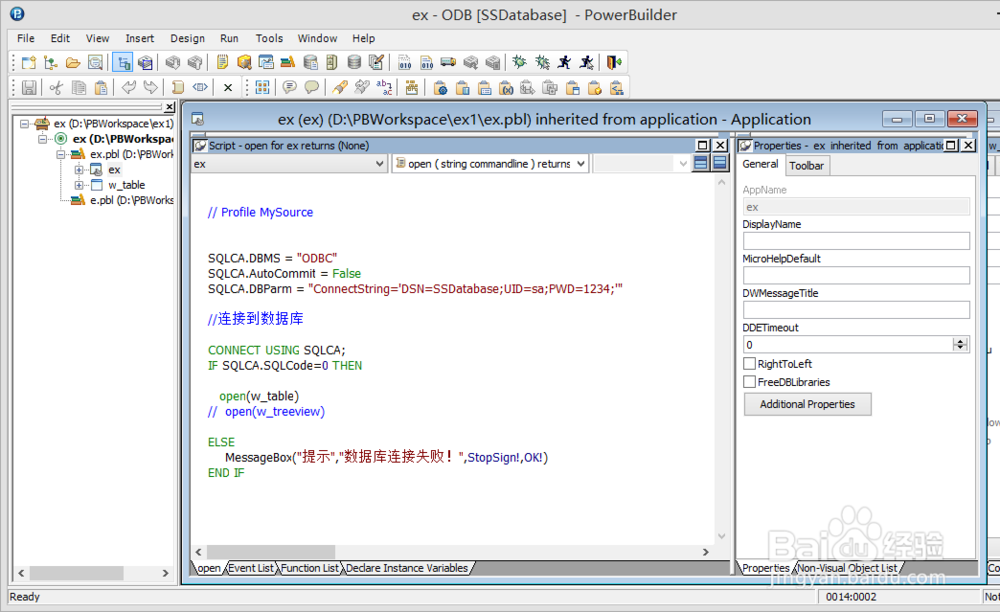Click the MicroHelpDefault input field

click(856, 275)
